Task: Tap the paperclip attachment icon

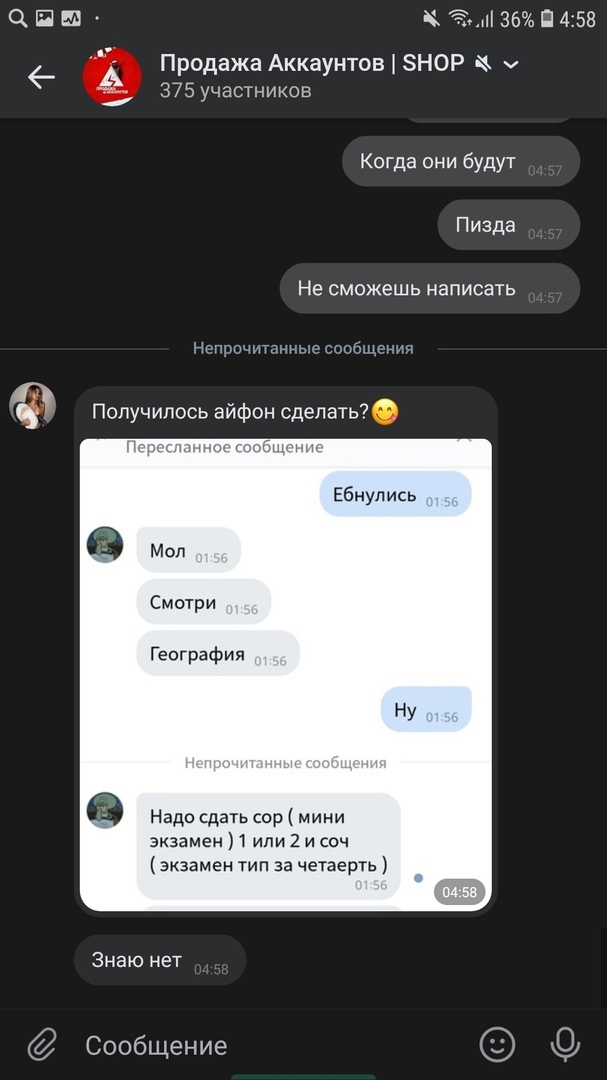Action: pos(41,1046)
